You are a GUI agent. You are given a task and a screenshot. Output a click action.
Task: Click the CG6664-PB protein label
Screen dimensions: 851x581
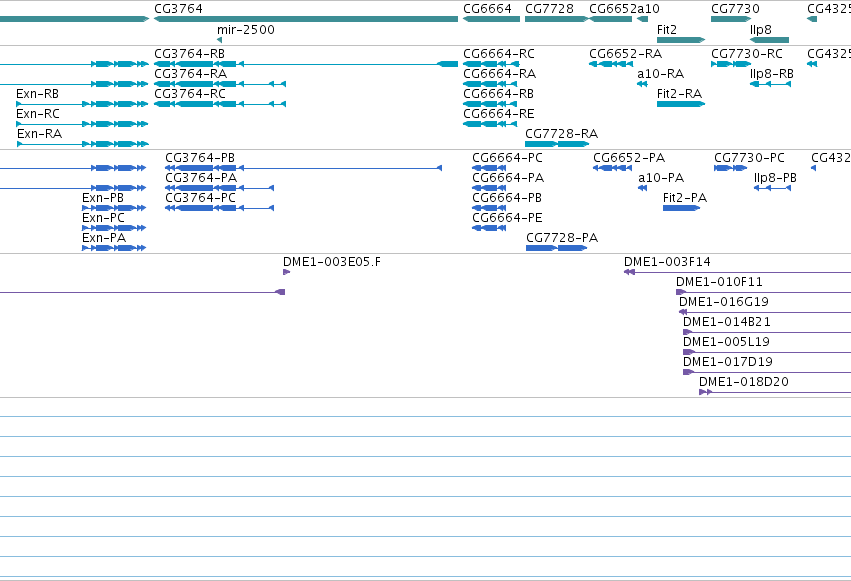[507, 198]
